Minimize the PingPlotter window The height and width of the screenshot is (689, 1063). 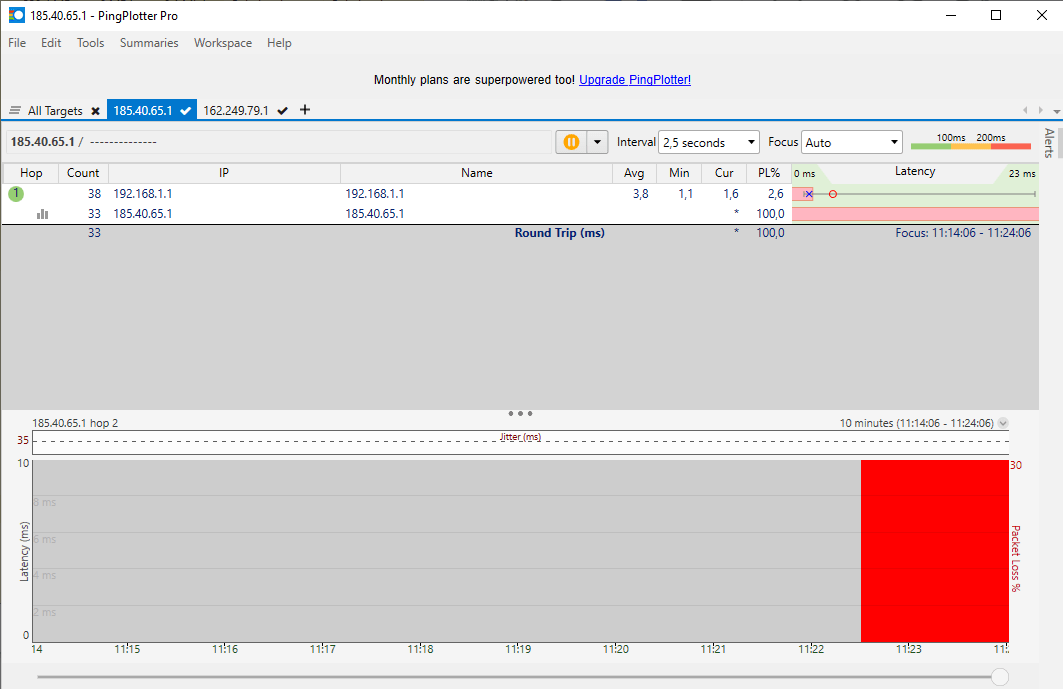pos(951,15)
